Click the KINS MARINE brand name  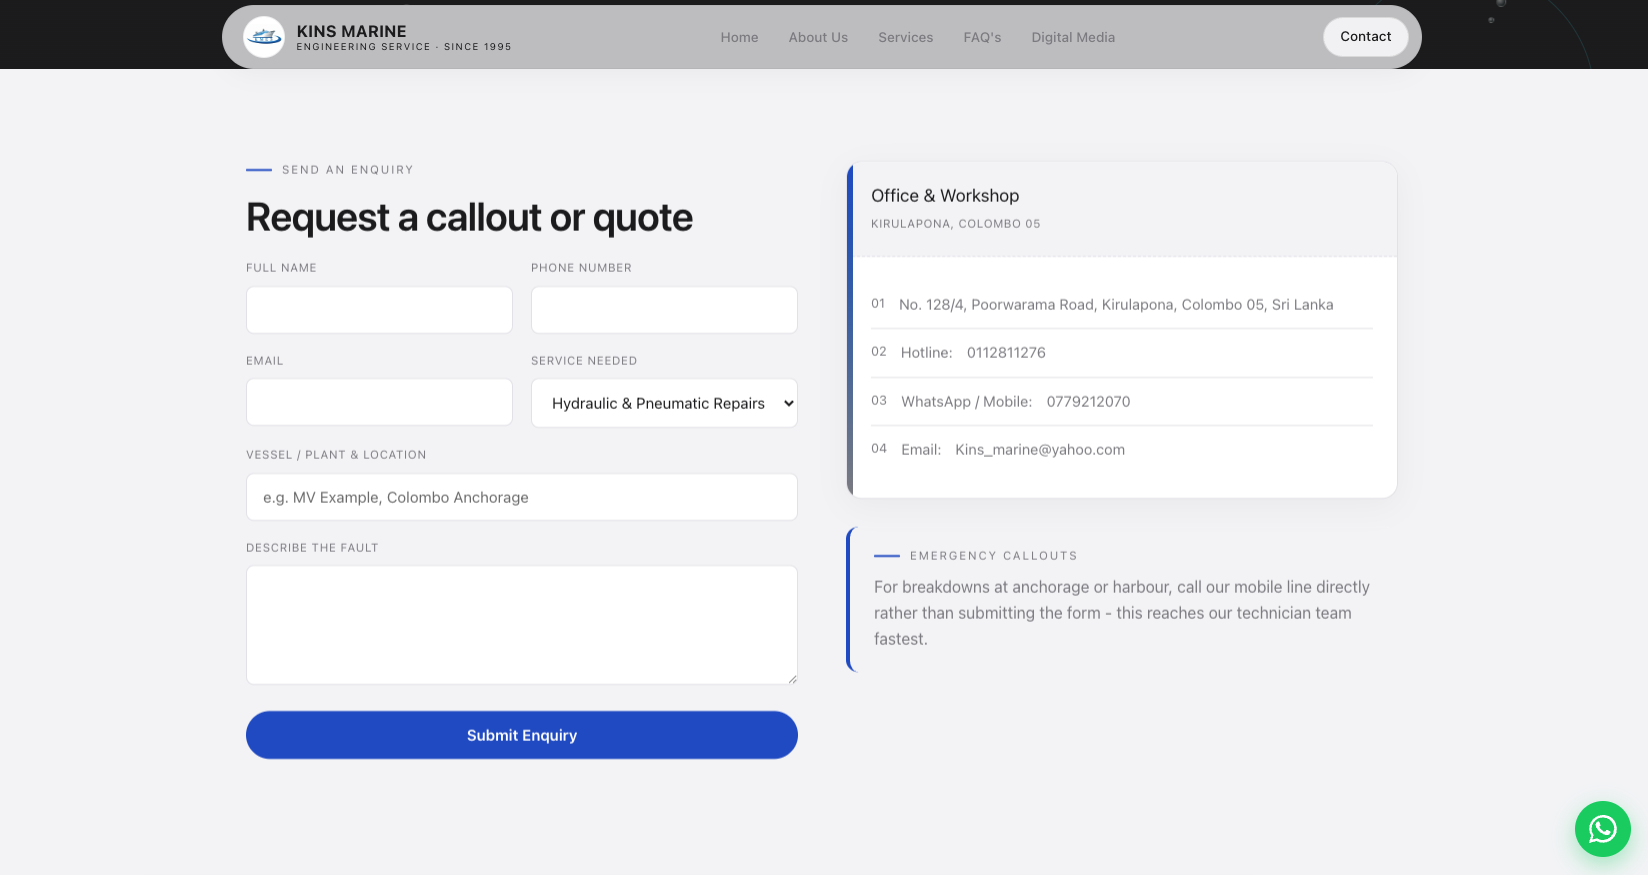coord(352,31)
